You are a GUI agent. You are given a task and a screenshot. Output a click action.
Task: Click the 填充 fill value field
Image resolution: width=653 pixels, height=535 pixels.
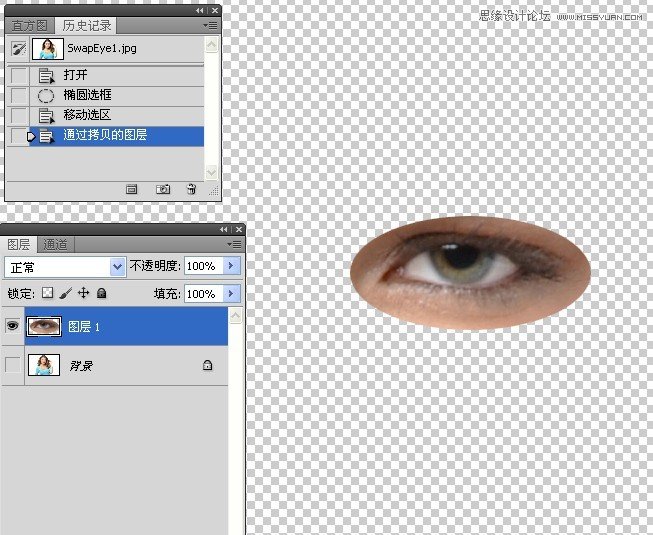[204, 294]
